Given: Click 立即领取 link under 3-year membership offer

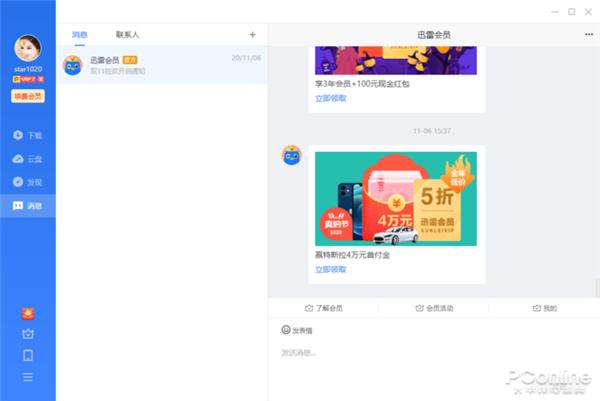Looking at the screenshot, I should 331,99.
